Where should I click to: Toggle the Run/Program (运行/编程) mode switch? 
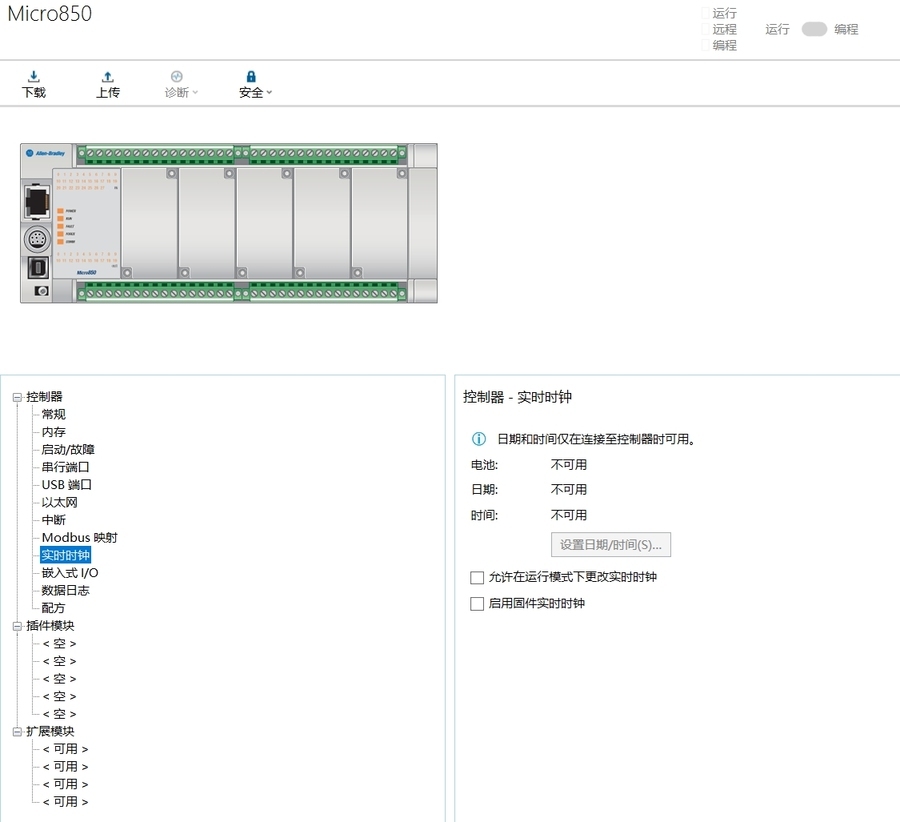[814, 29]
